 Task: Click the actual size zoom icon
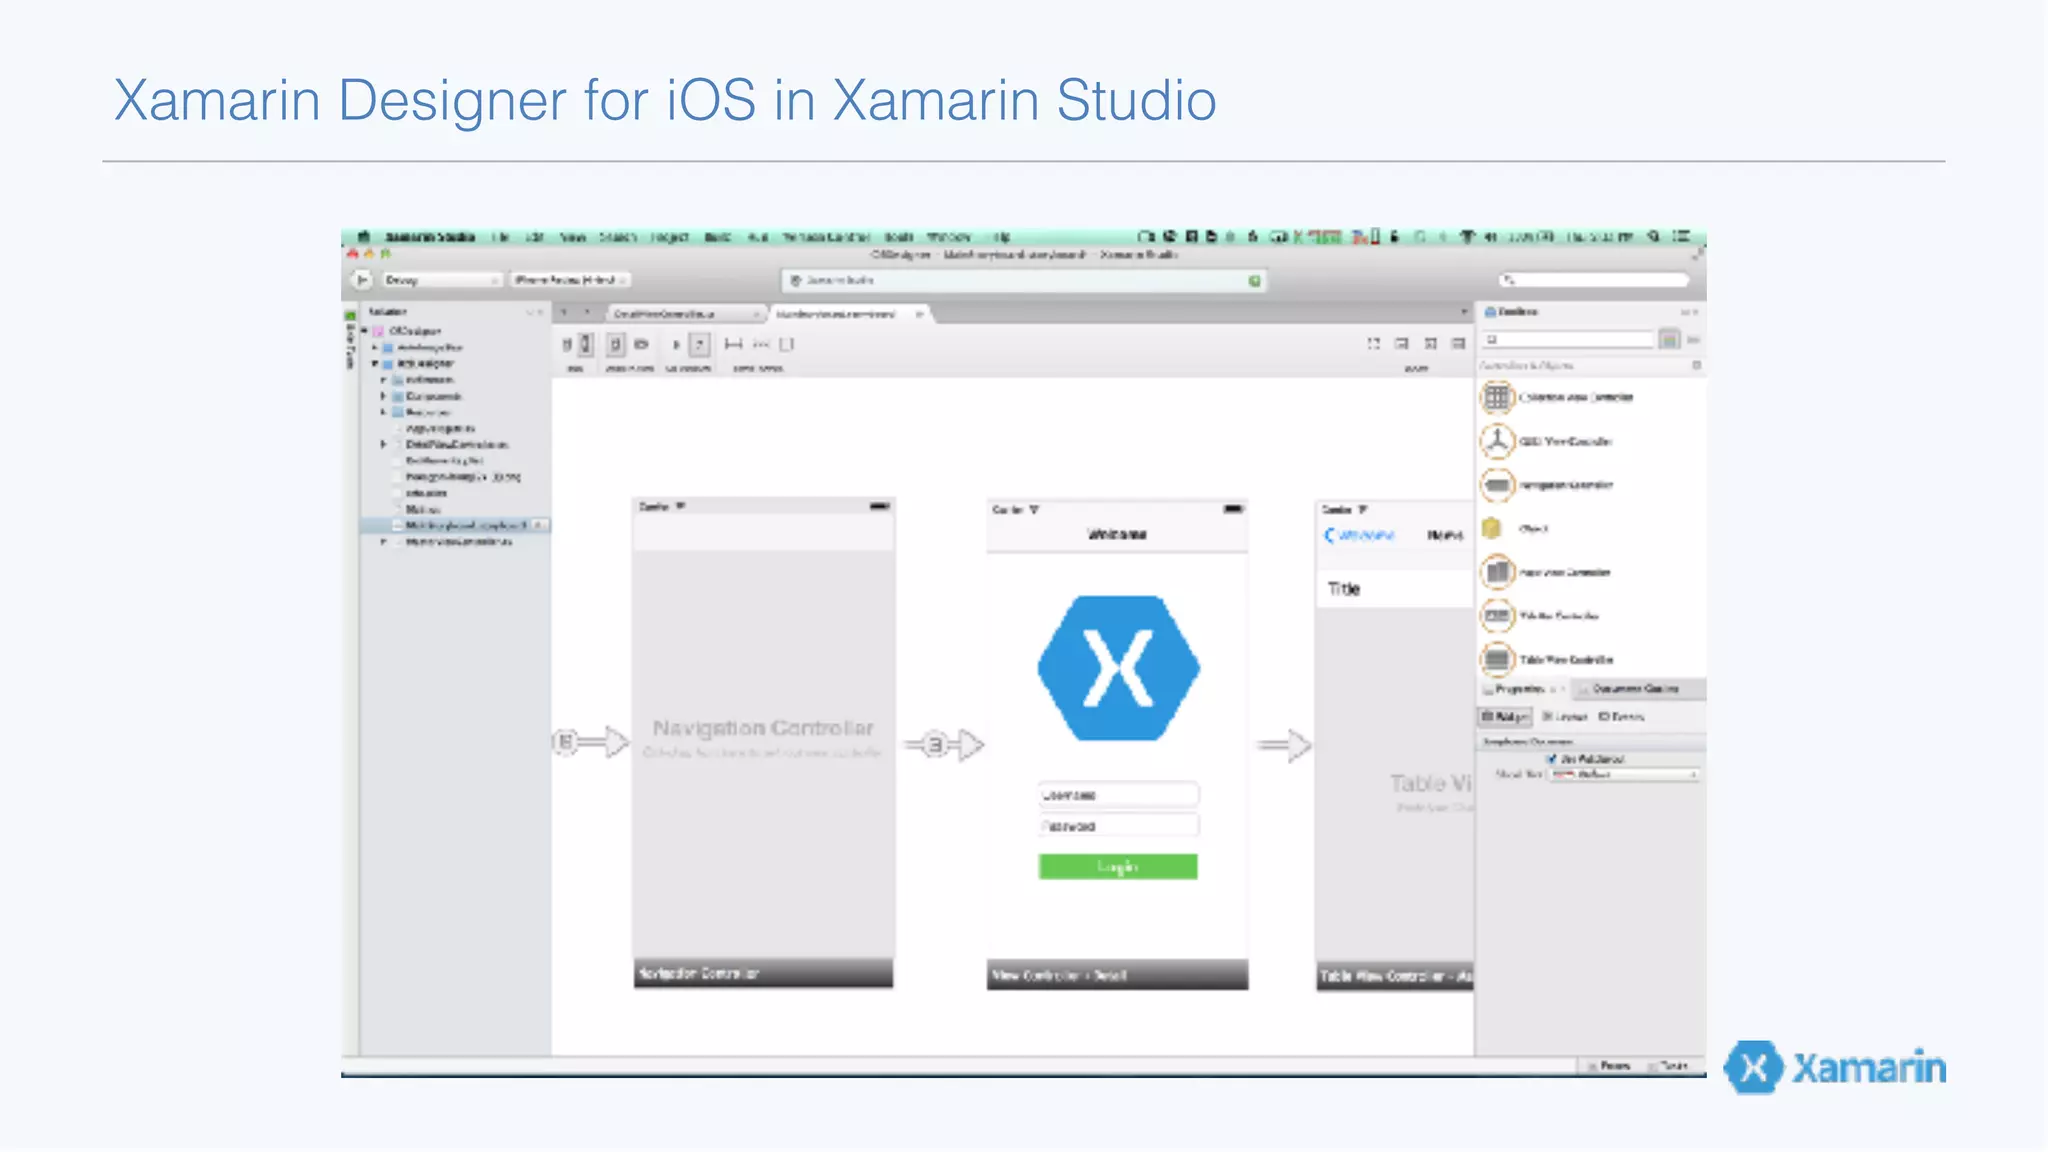point(1459,343)
